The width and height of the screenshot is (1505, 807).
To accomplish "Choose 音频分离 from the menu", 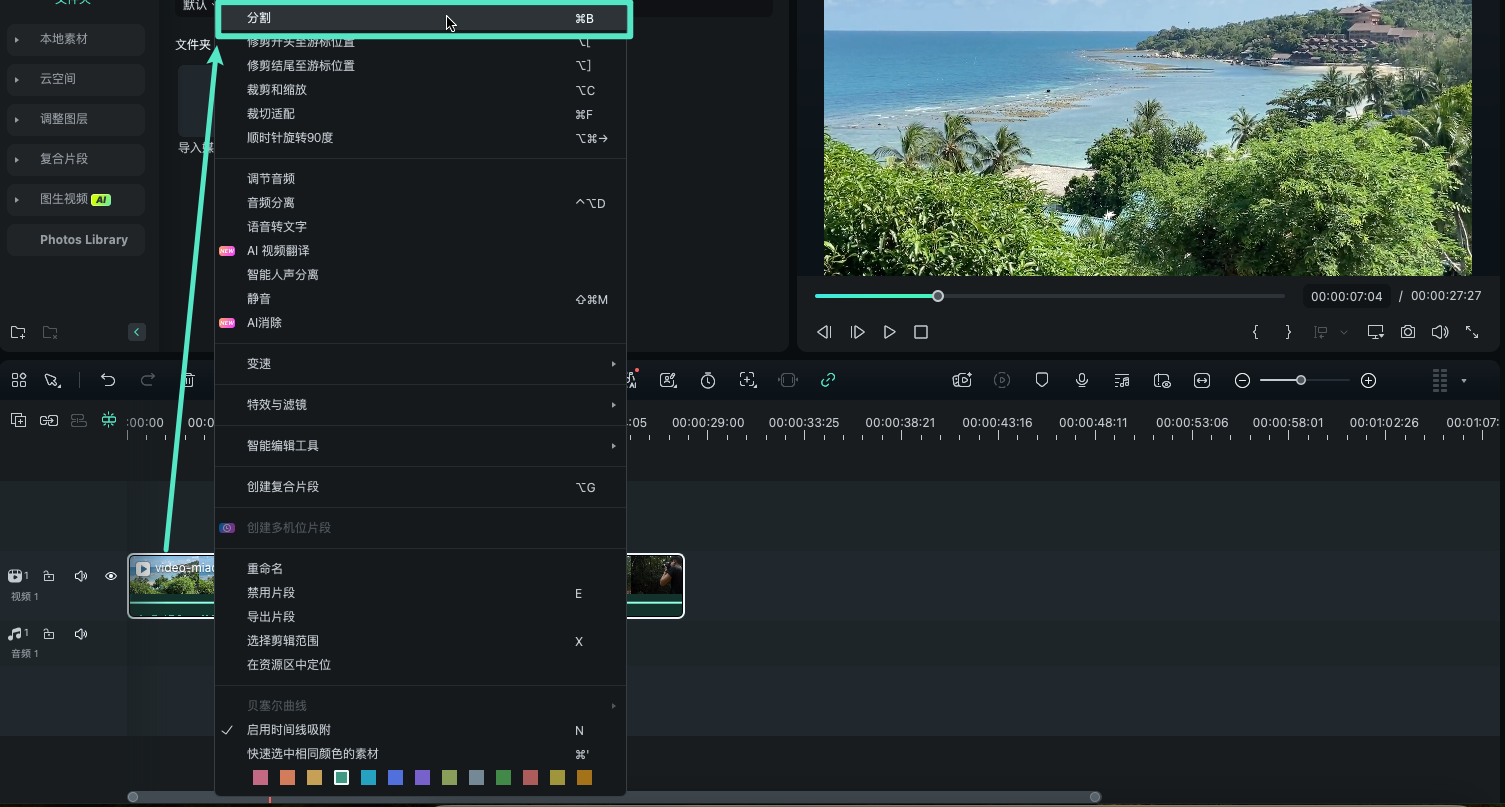I will (421, 203).
